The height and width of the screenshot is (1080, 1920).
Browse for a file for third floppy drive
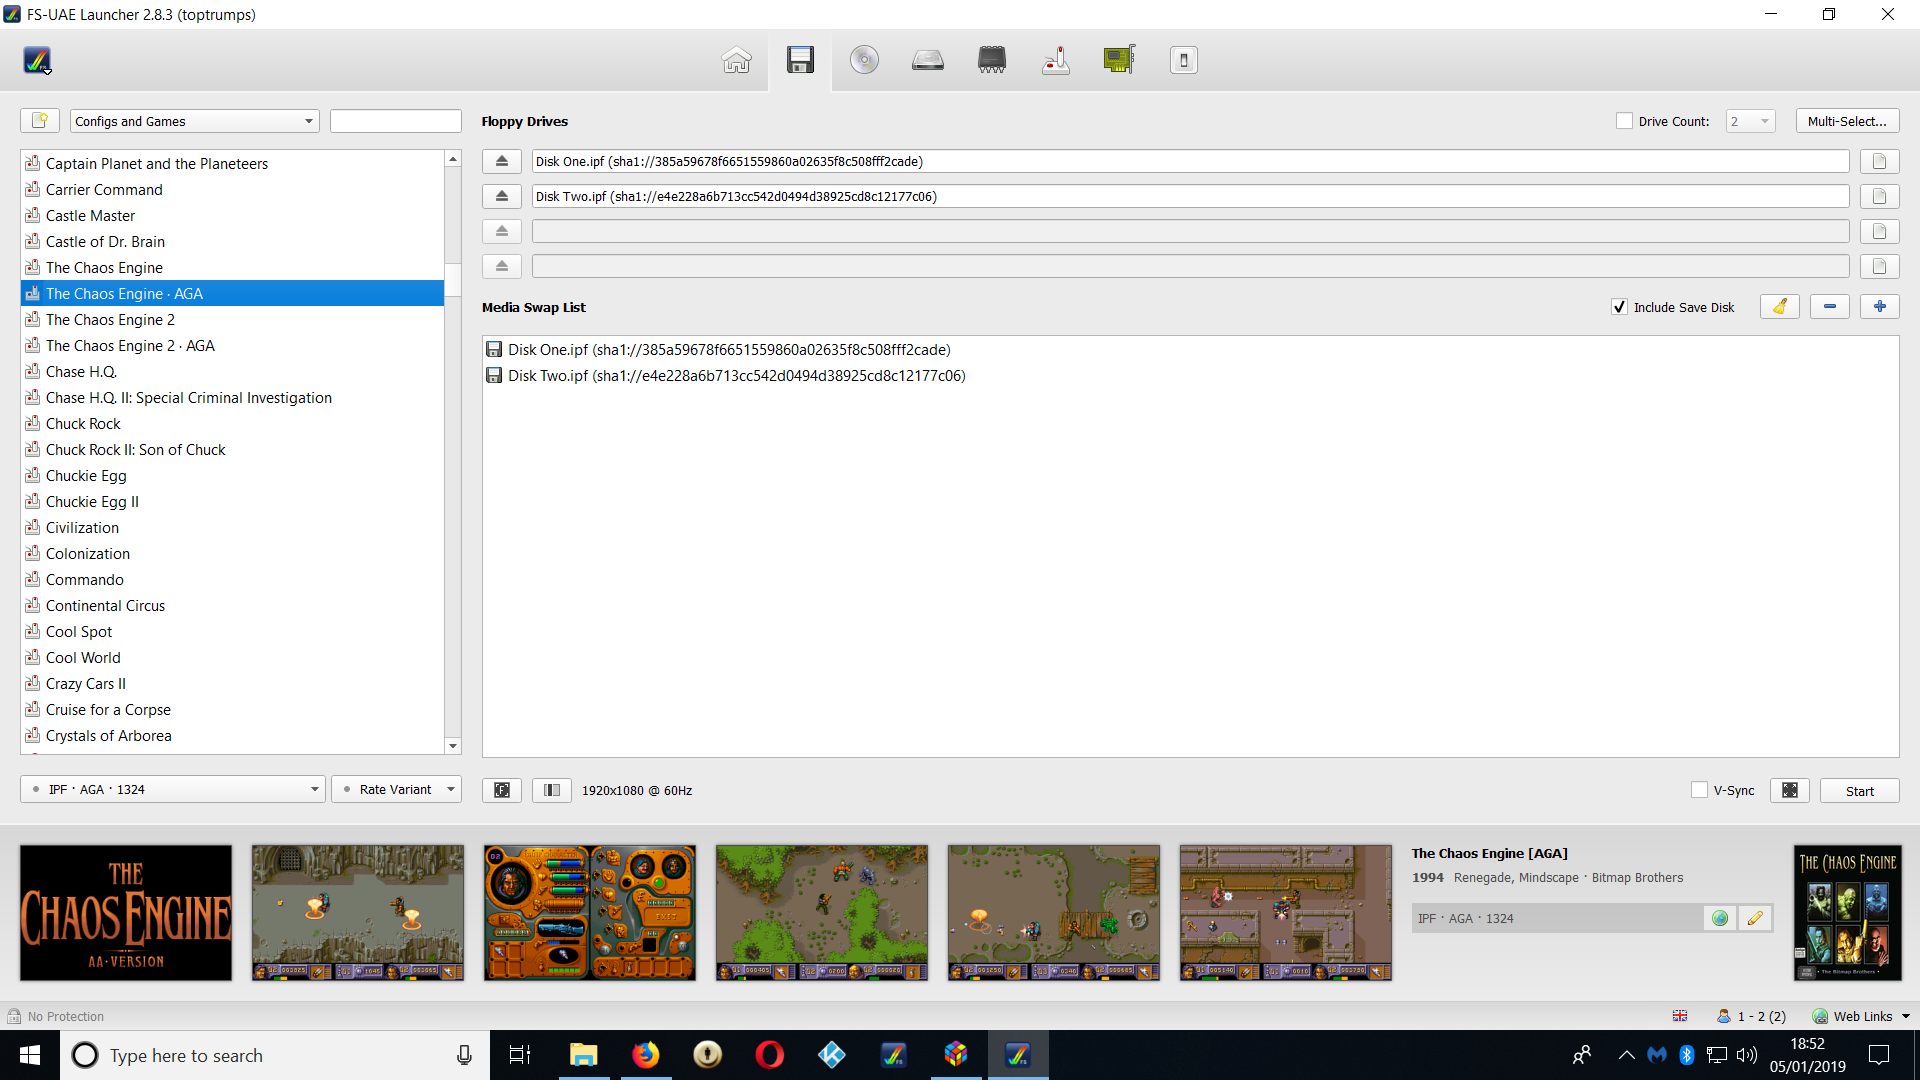(1879, 231)
